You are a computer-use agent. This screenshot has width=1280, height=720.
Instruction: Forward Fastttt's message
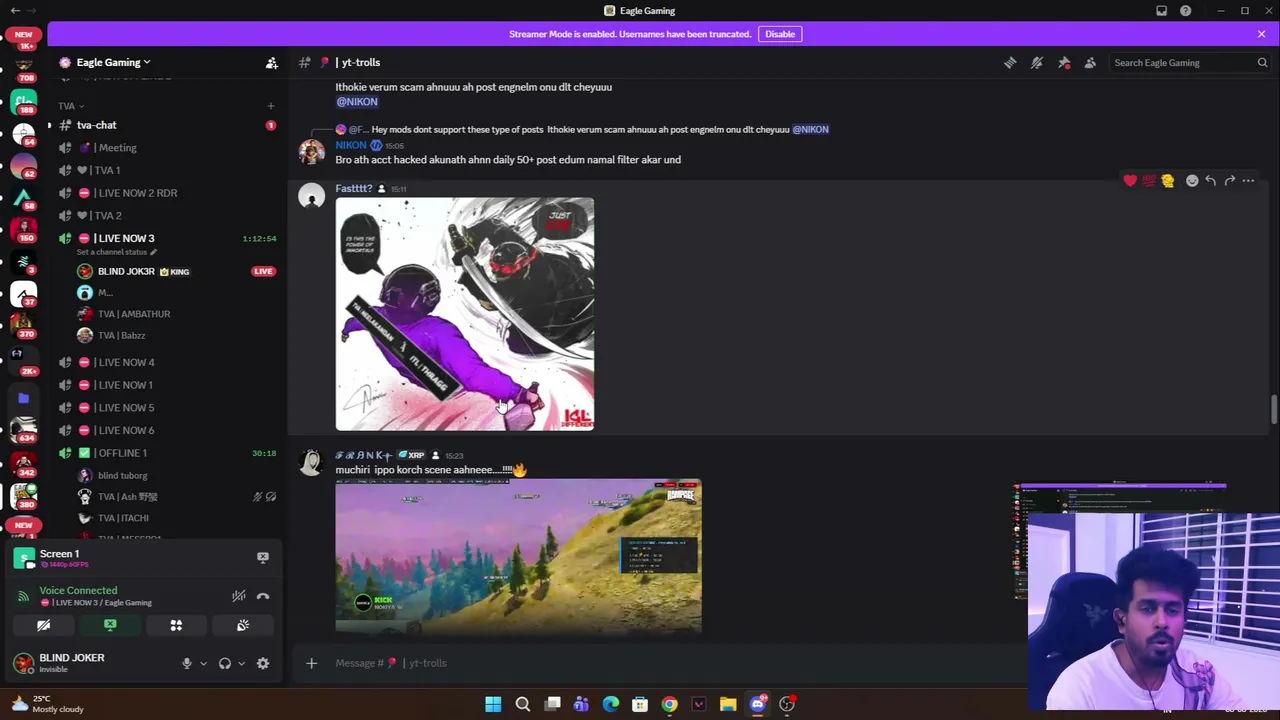[x=1229, y=181]
